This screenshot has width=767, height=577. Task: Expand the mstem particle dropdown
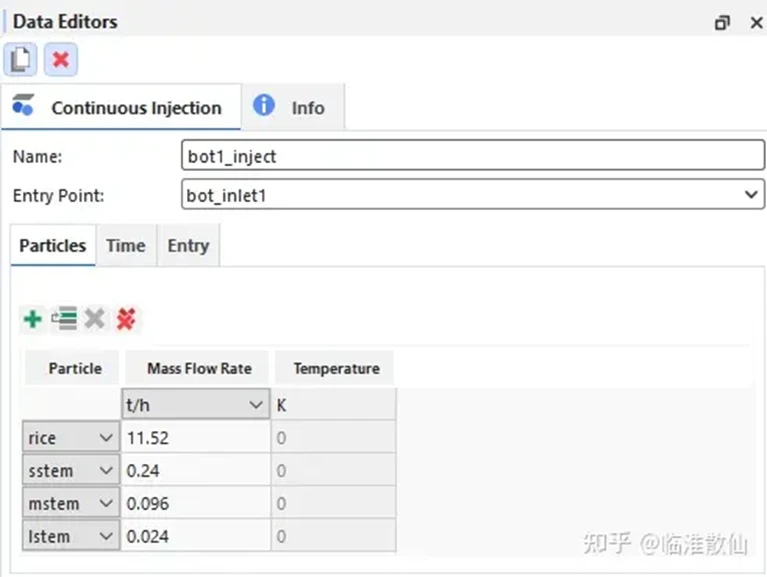[x=71, y=503]
